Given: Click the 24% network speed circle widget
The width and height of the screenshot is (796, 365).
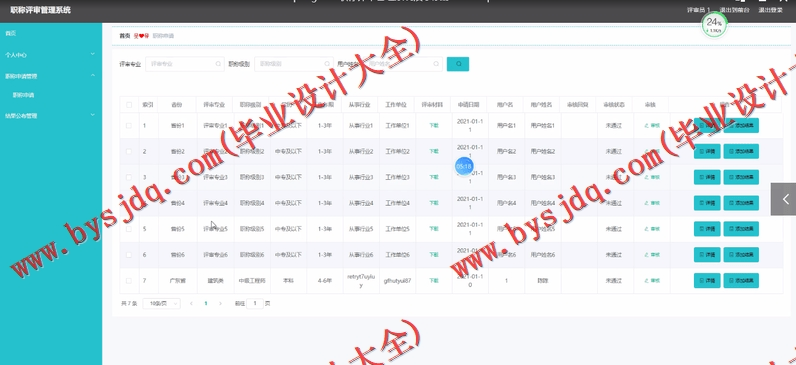Looking at the screenshot, I should 714,24.
